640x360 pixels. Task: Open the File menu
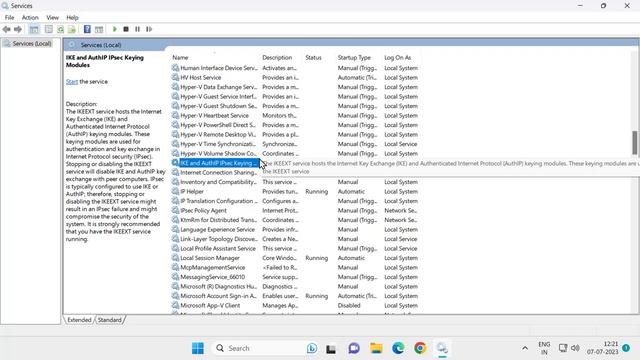9,18
